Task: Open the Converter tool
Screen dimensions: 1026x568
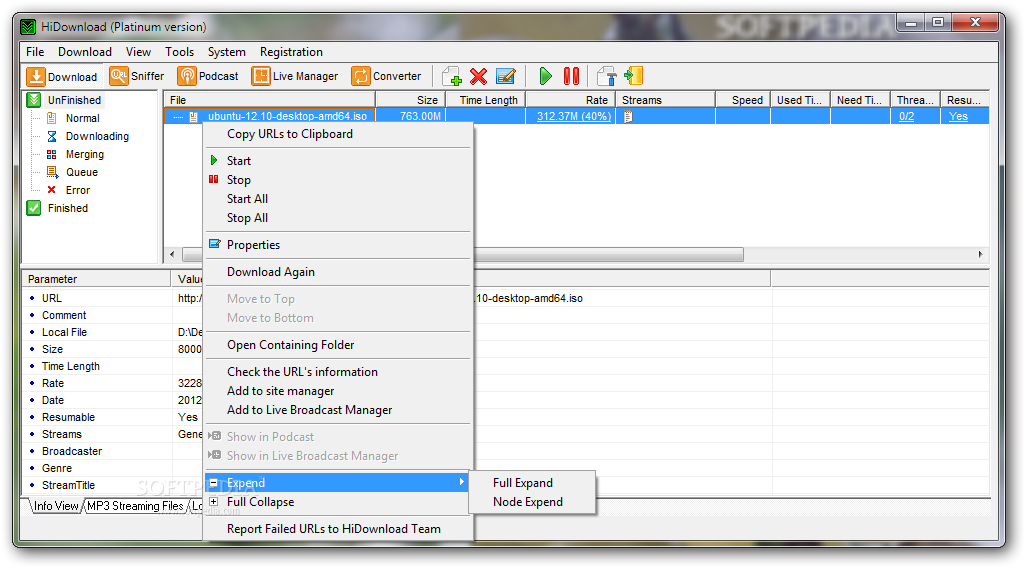Action: pyautogui.click(x=386, y=77)
